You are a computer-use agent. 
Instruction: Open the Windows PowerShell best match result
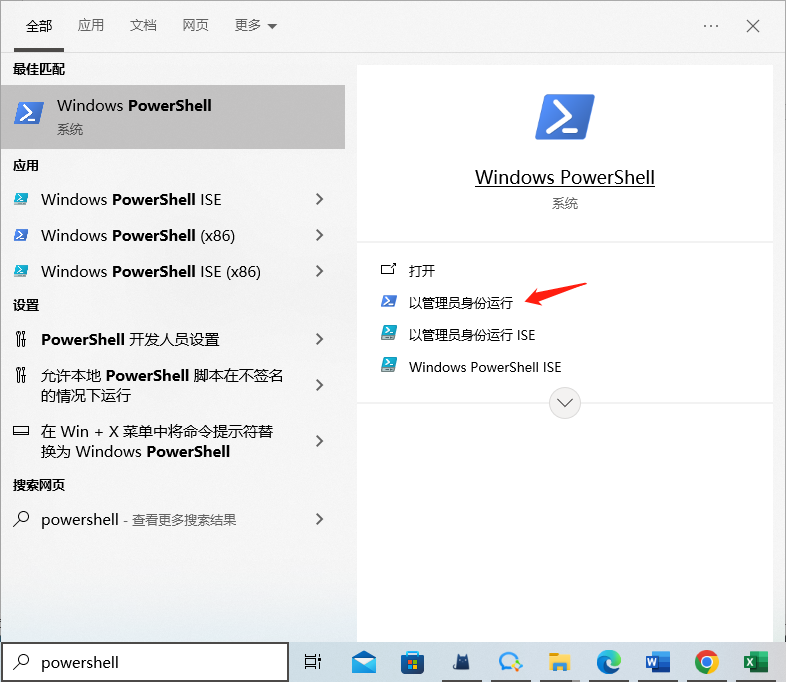click(x=173, y=117)
